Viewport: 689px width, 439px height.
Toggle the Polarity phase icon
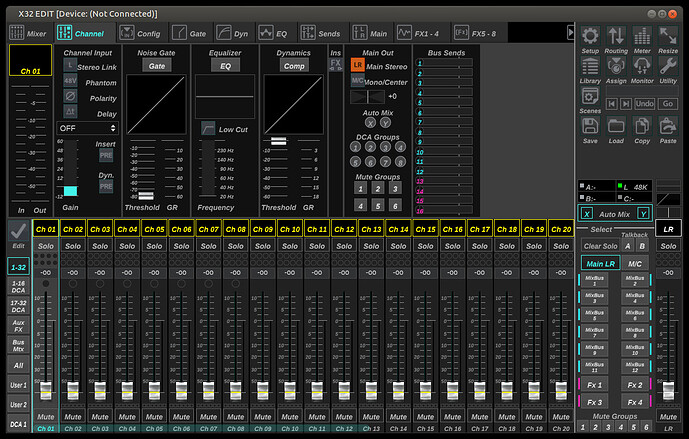coord(70,96)
